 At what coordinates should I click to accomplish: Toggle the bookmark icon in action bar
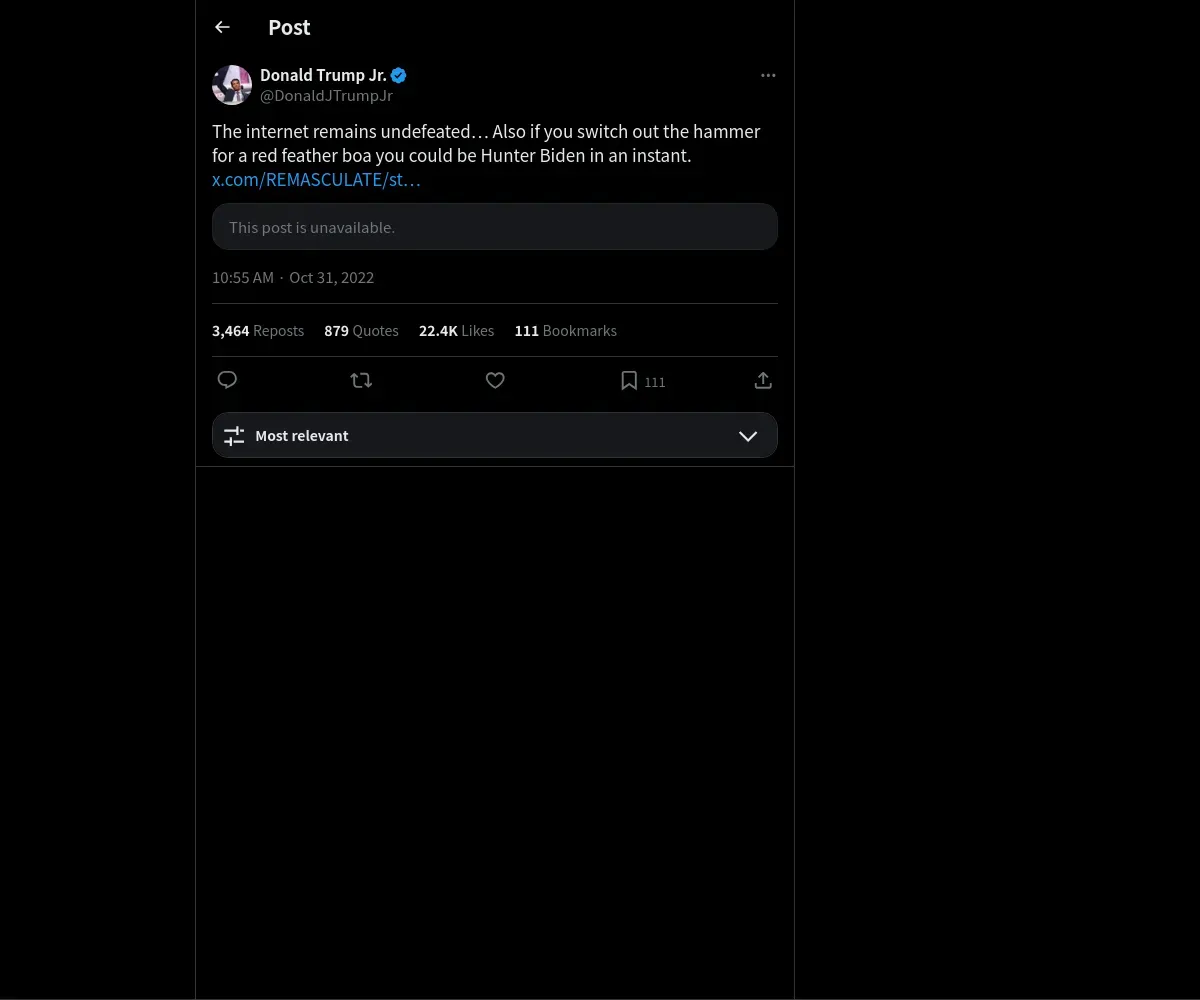tap(629, 380)
